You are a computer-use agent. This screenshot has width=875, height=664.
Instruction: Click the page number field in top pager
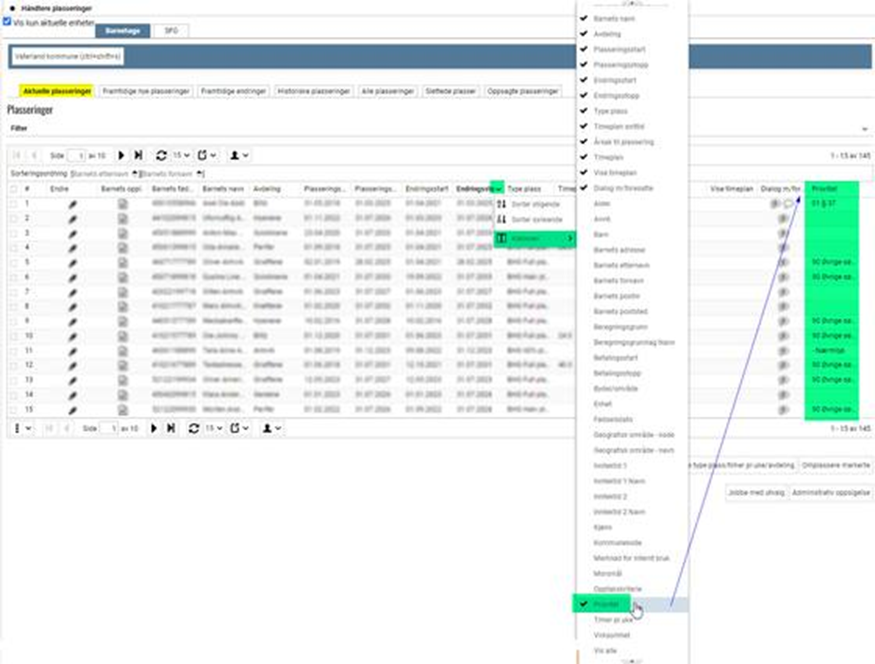[76, 156]
